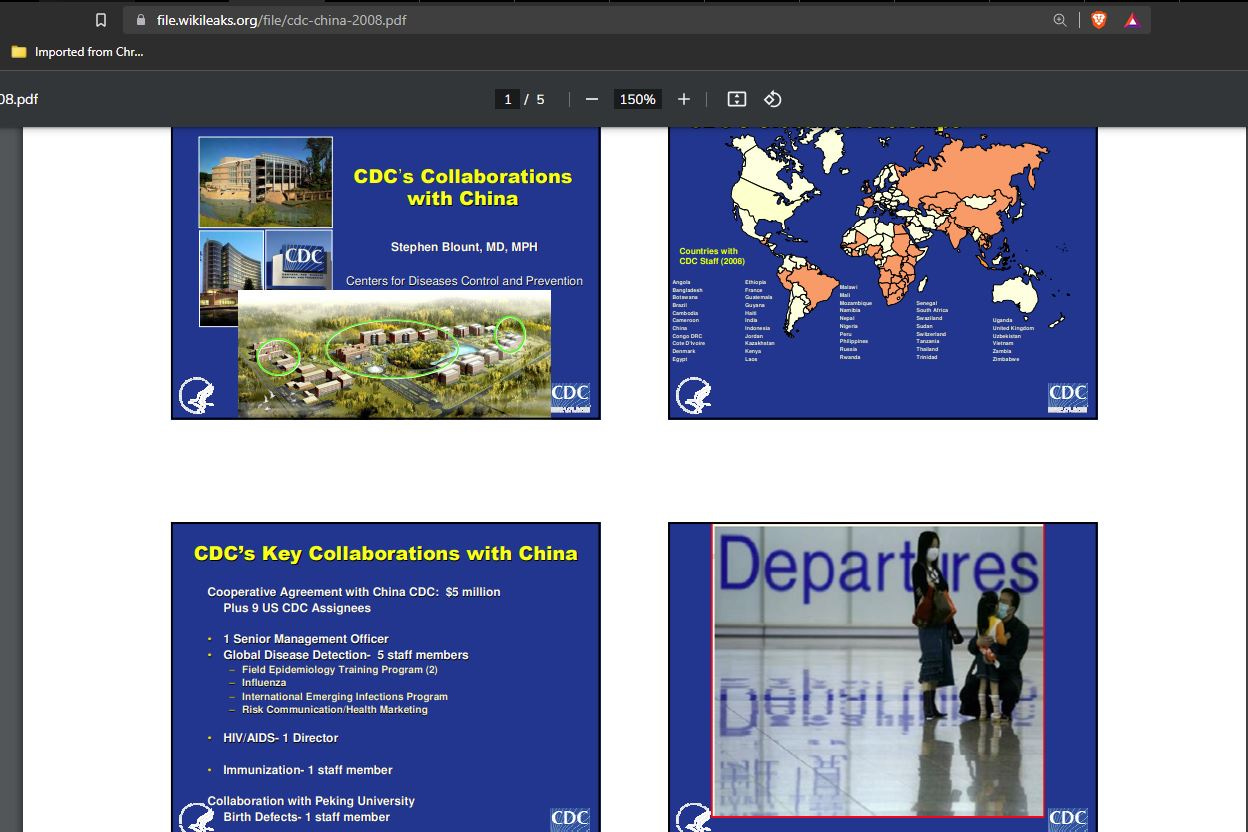Screen dimensions: 1248x832
Task: Click Stephen Blount, MD, MPH text
Action: [x=464, y=247]
